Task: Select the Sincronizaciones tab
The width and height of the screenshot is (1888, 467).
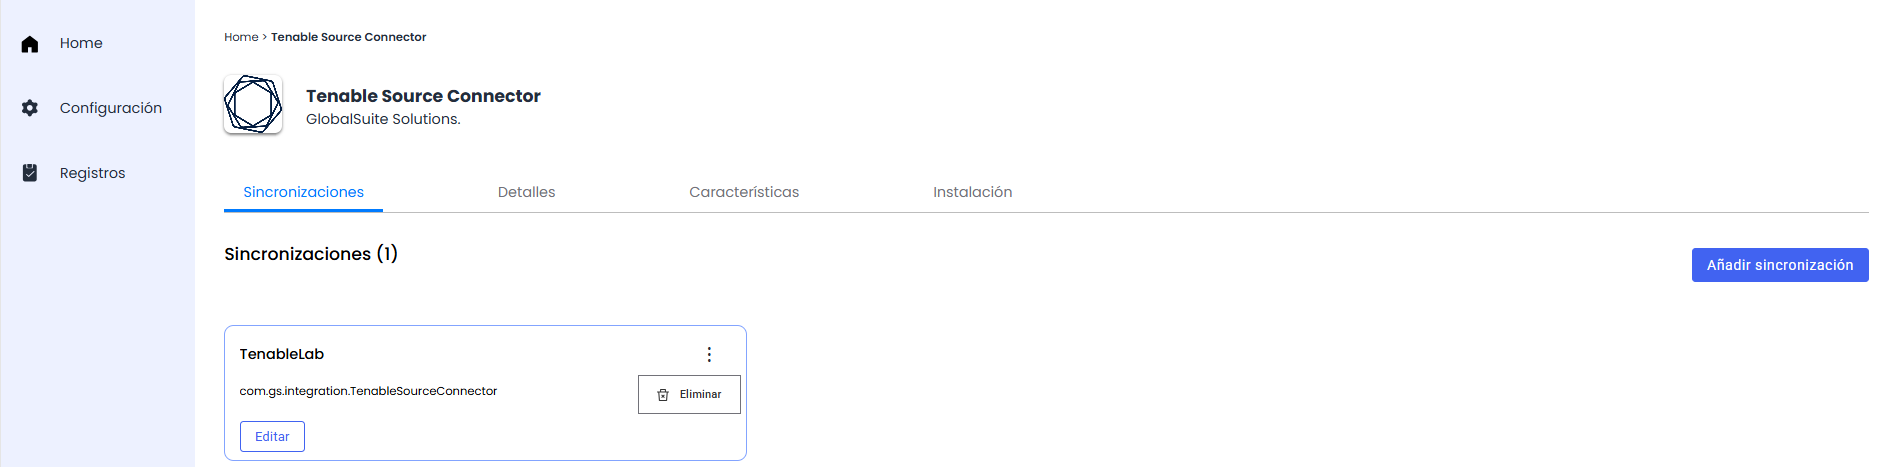Action: [x=303, y=192]
